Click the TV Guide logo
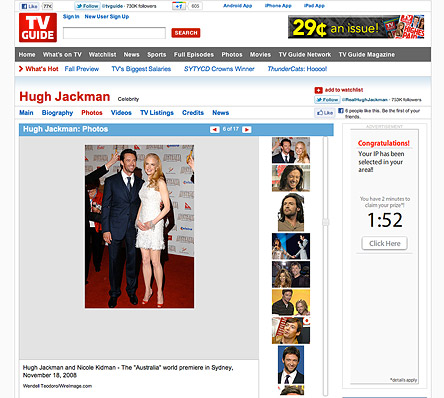Viewport: 444px width, 398px height. 38,28
